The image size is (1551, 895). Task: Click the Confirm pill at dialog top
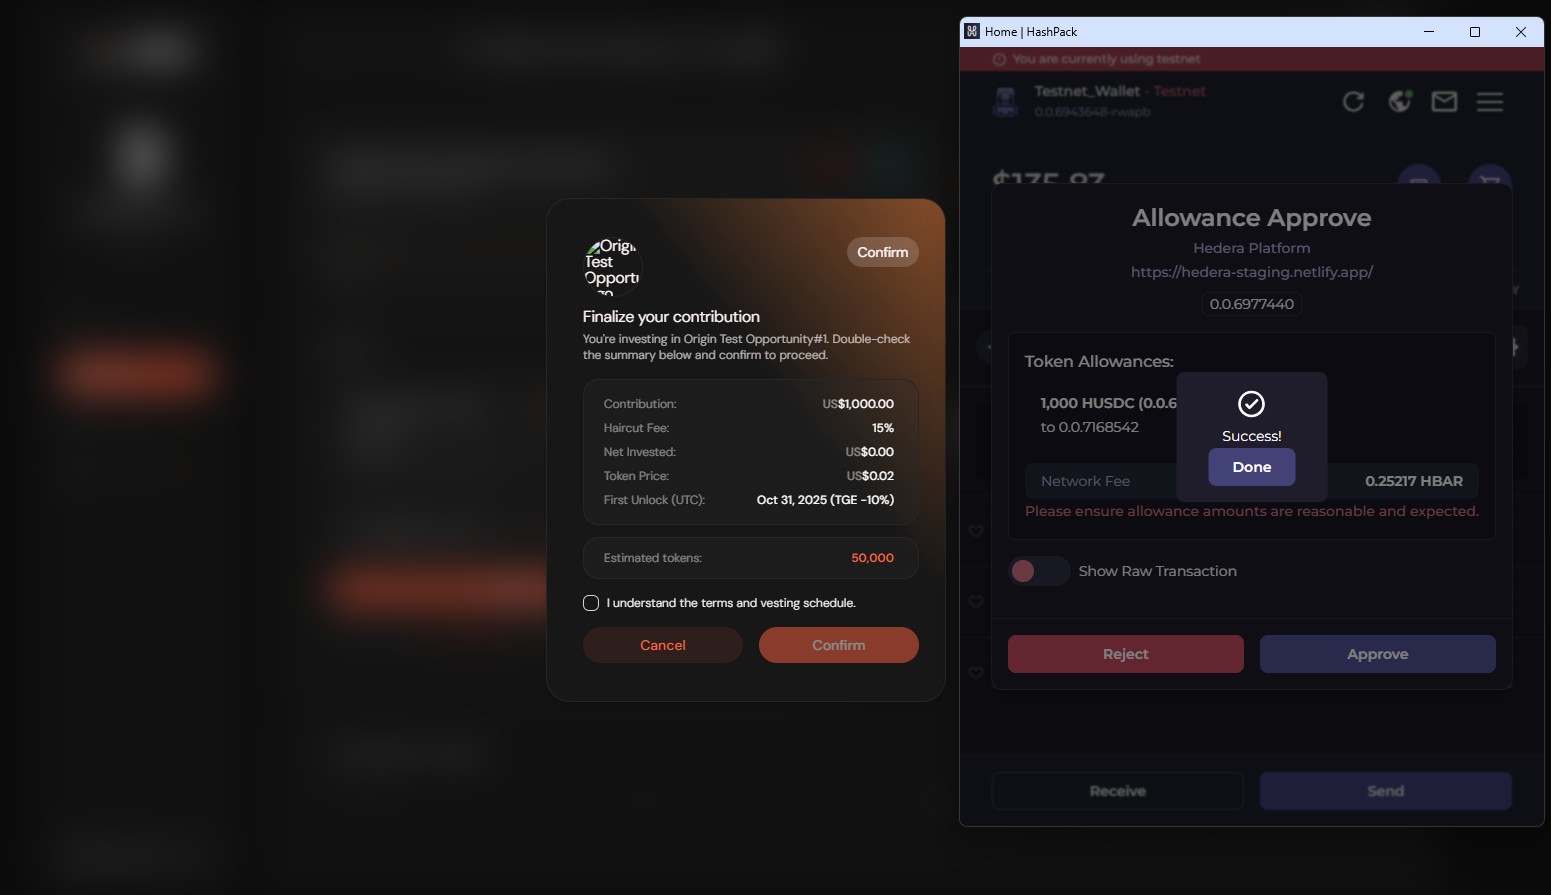882,252
